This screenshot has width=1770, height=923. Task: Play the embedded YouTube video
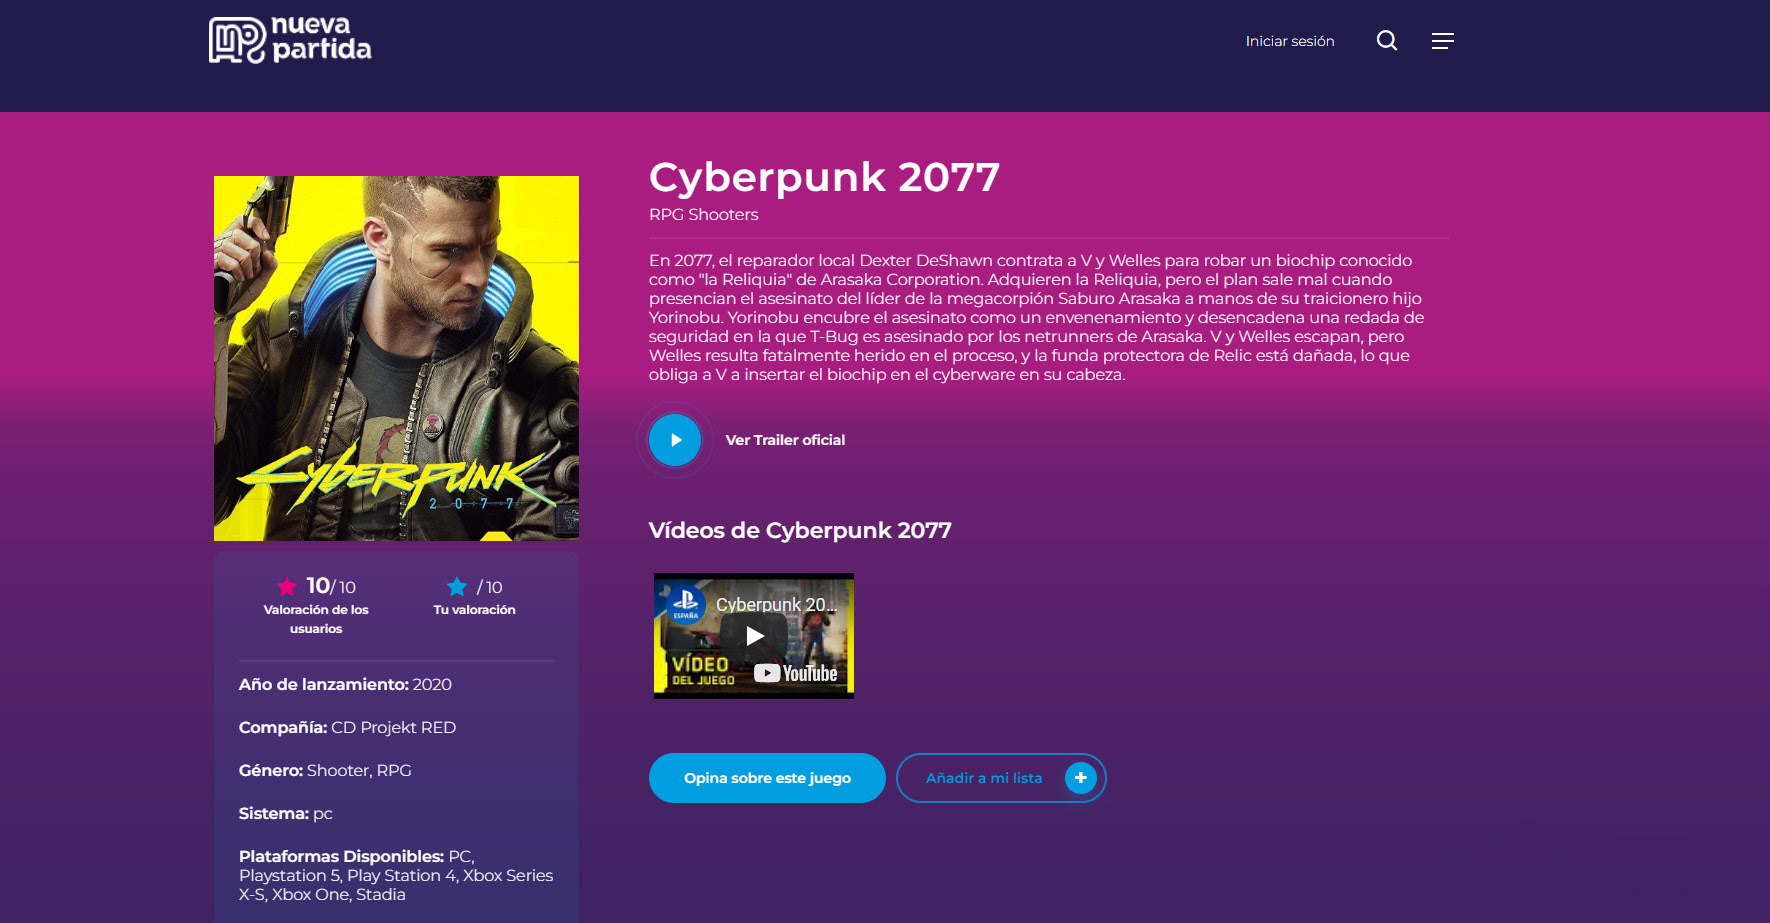coord(754,636)
